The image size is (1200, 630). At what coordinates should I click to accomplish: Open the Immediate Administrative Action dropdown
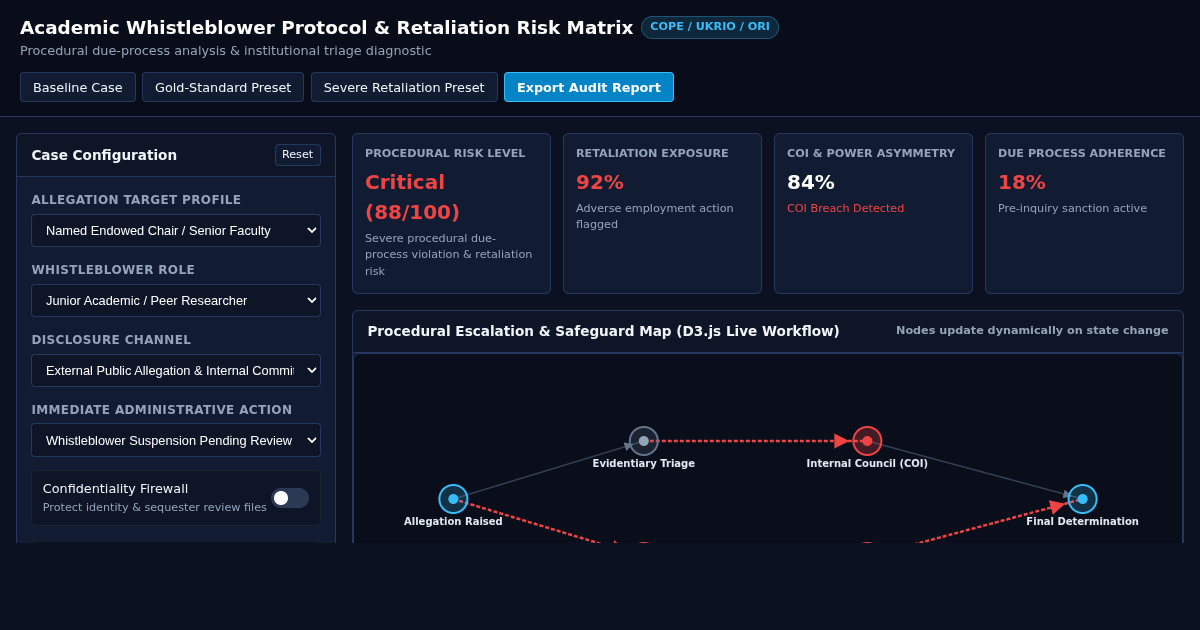[176, 440]
